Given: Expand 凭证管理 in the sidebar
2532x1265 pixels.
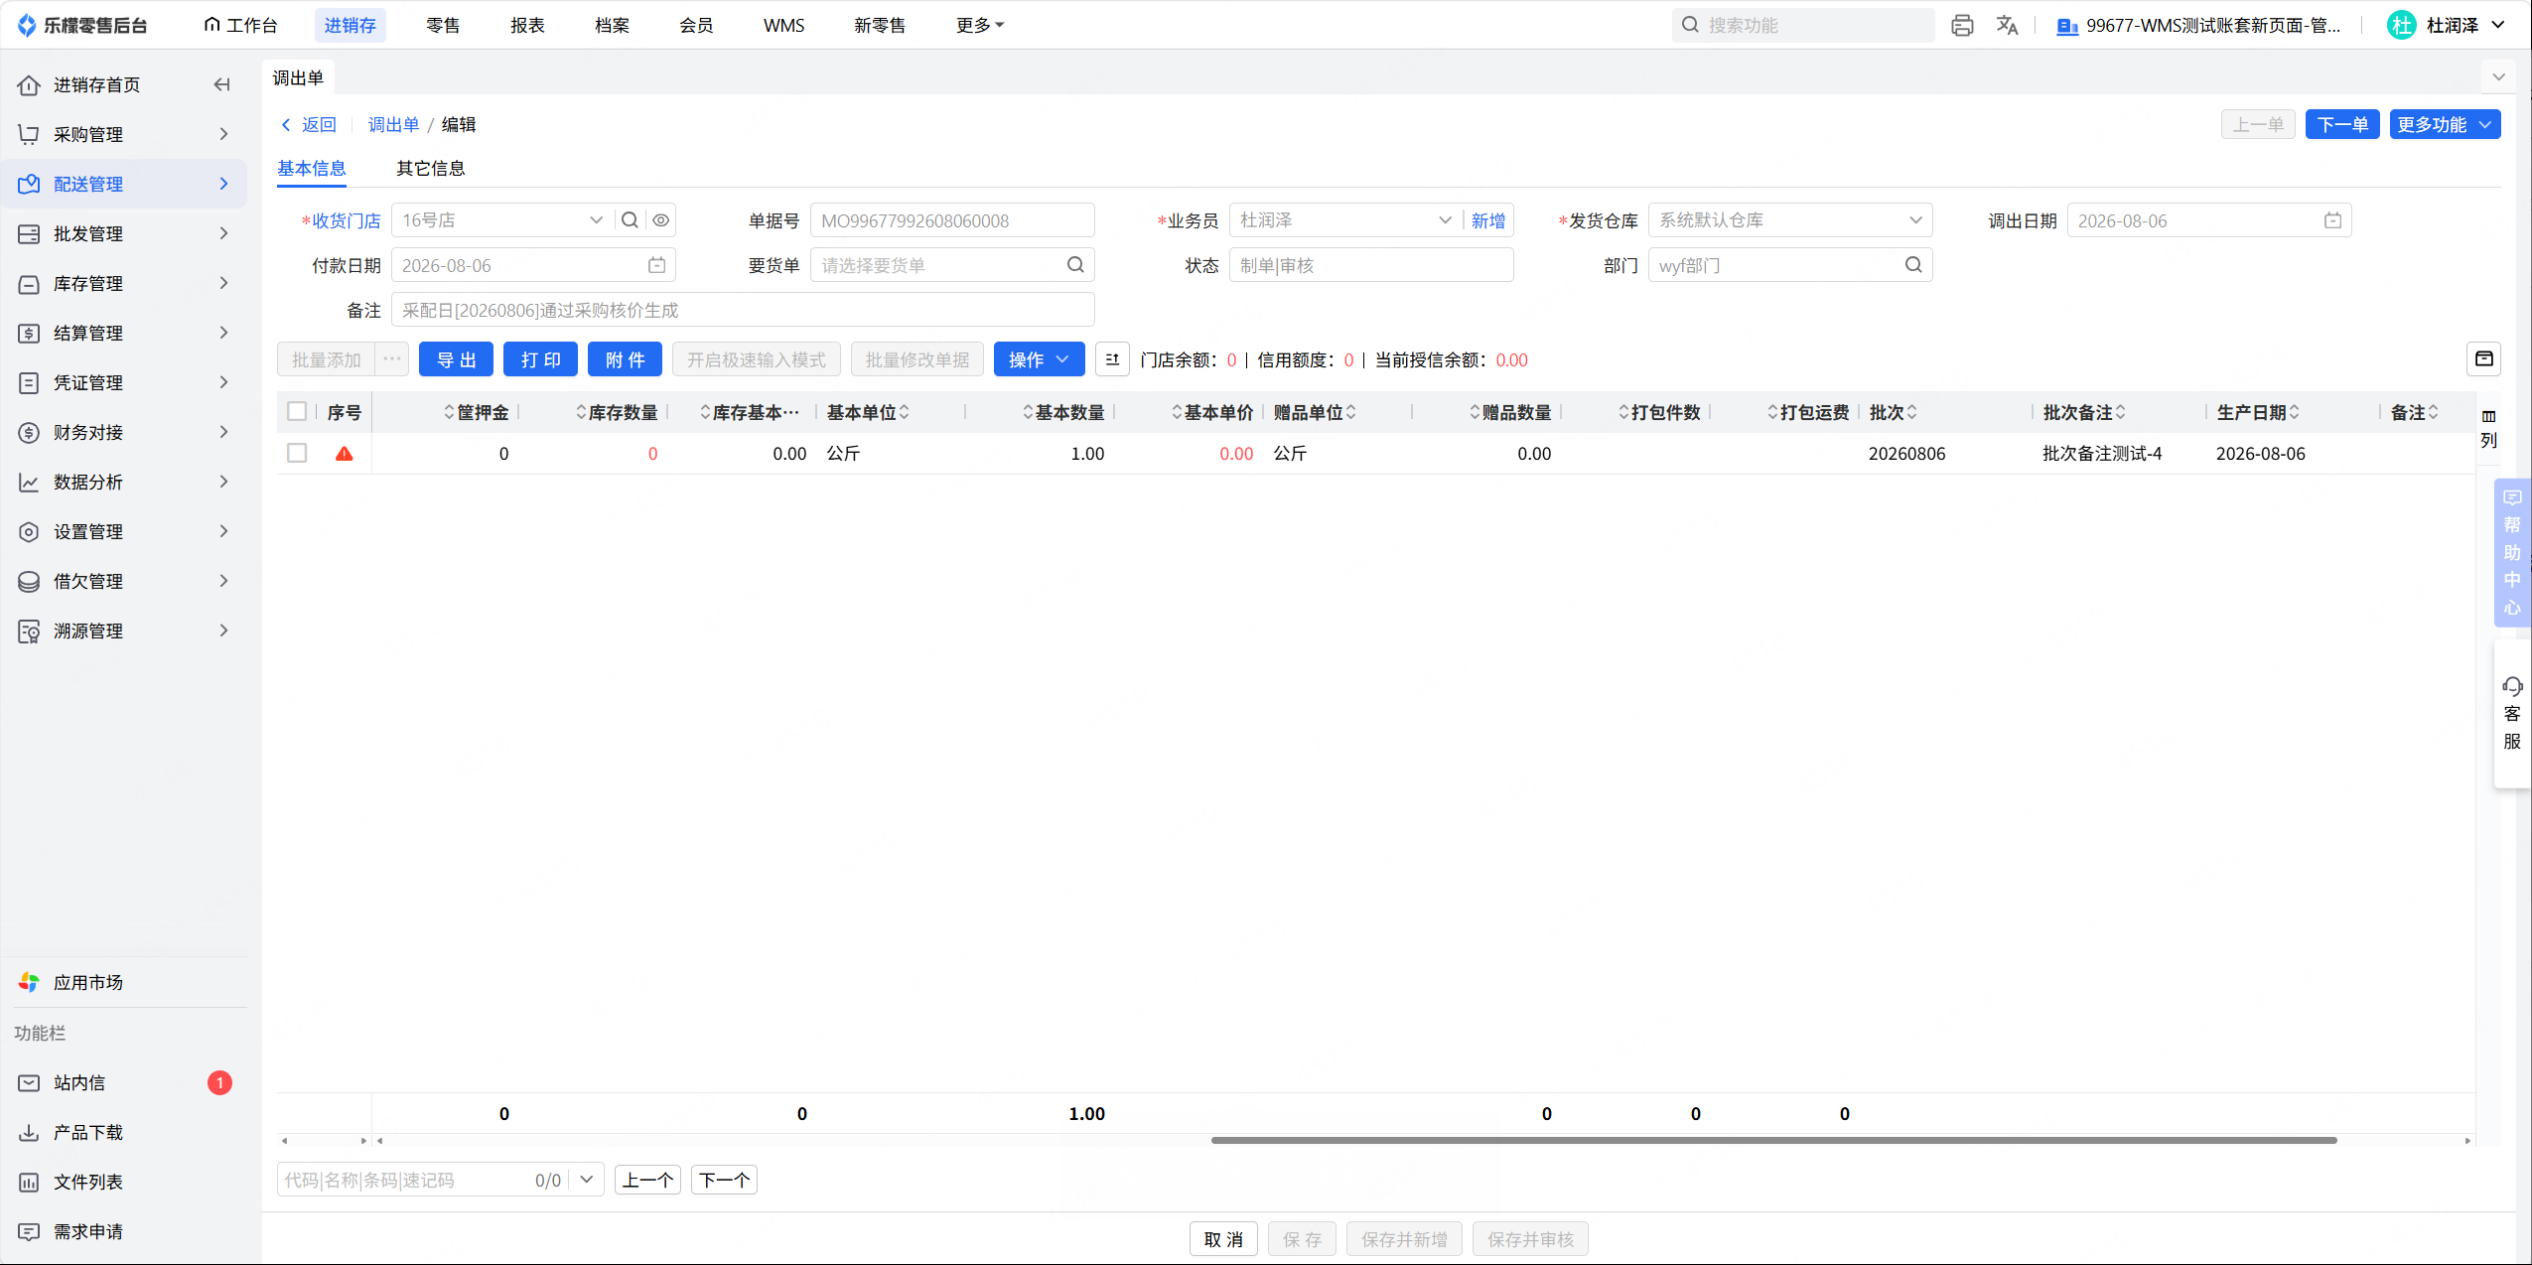Looking at the screenshot, I should (x=124, y=383).
